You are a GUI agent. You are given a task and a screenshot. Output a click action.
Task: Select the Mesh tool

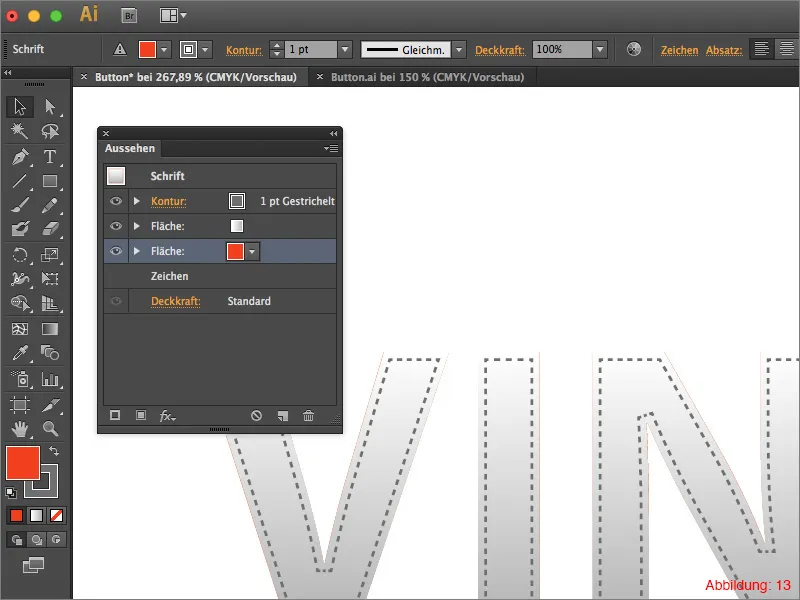(x=20, y=329)
